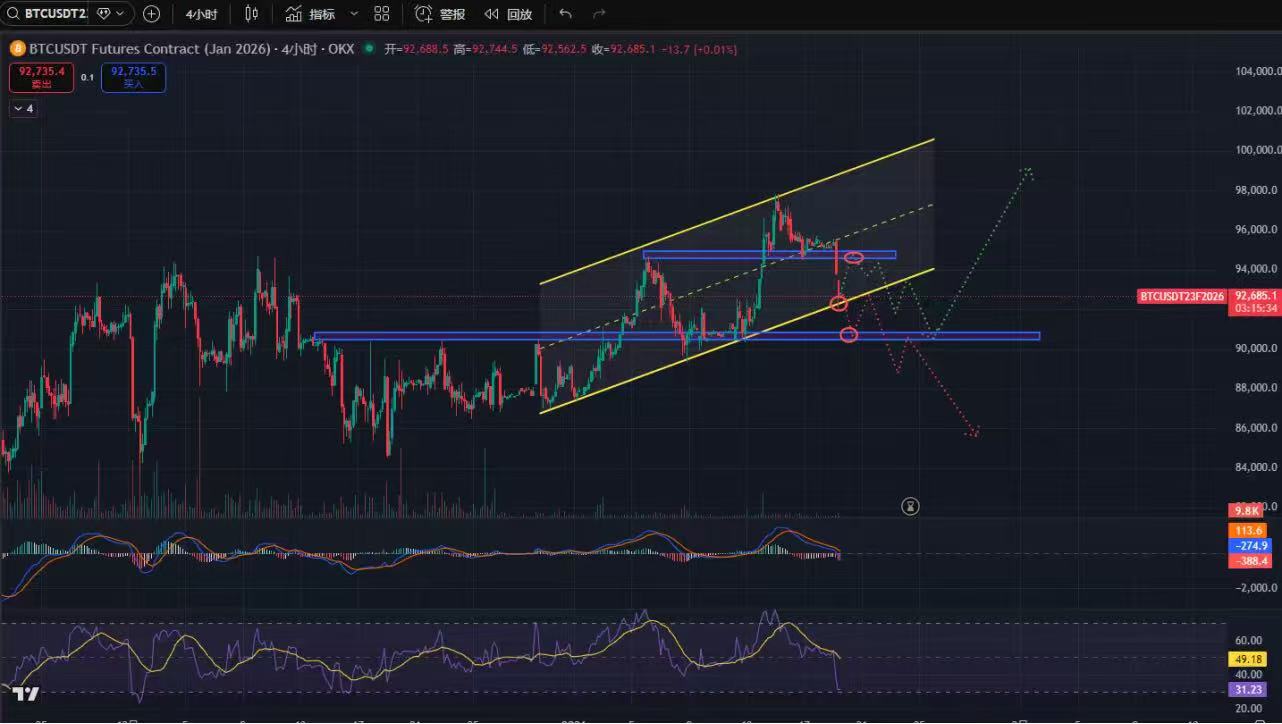Expand the diamond dropdown beside the symbol
This screenshot has width=1282, height=724.
click(110, 14)
